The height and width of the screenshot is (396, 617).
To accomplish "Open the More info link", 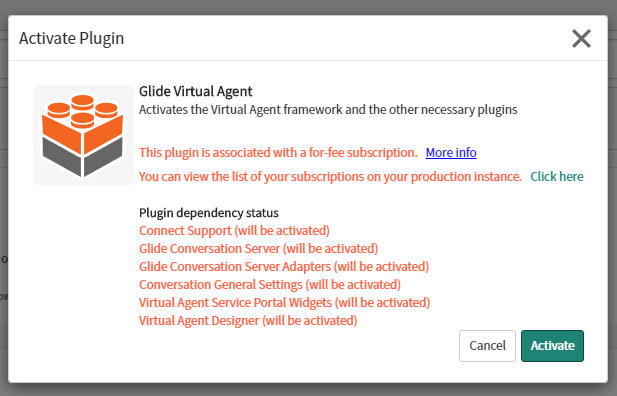I will pyautogui.click(x=451, y=153).
